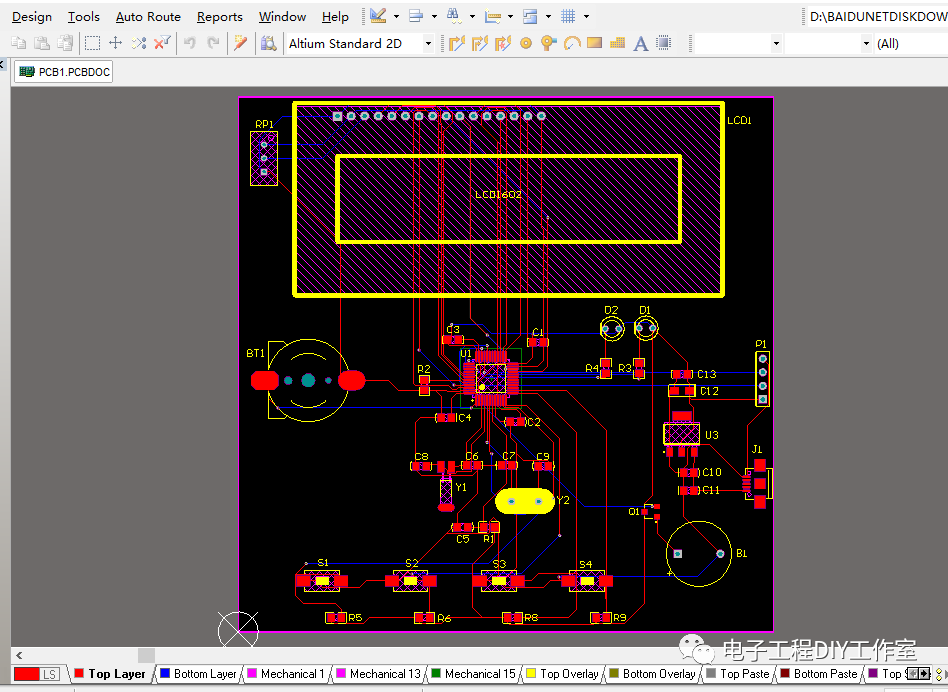Click the Select Inside Area tool
948x692 pixels.
(92, 43)
